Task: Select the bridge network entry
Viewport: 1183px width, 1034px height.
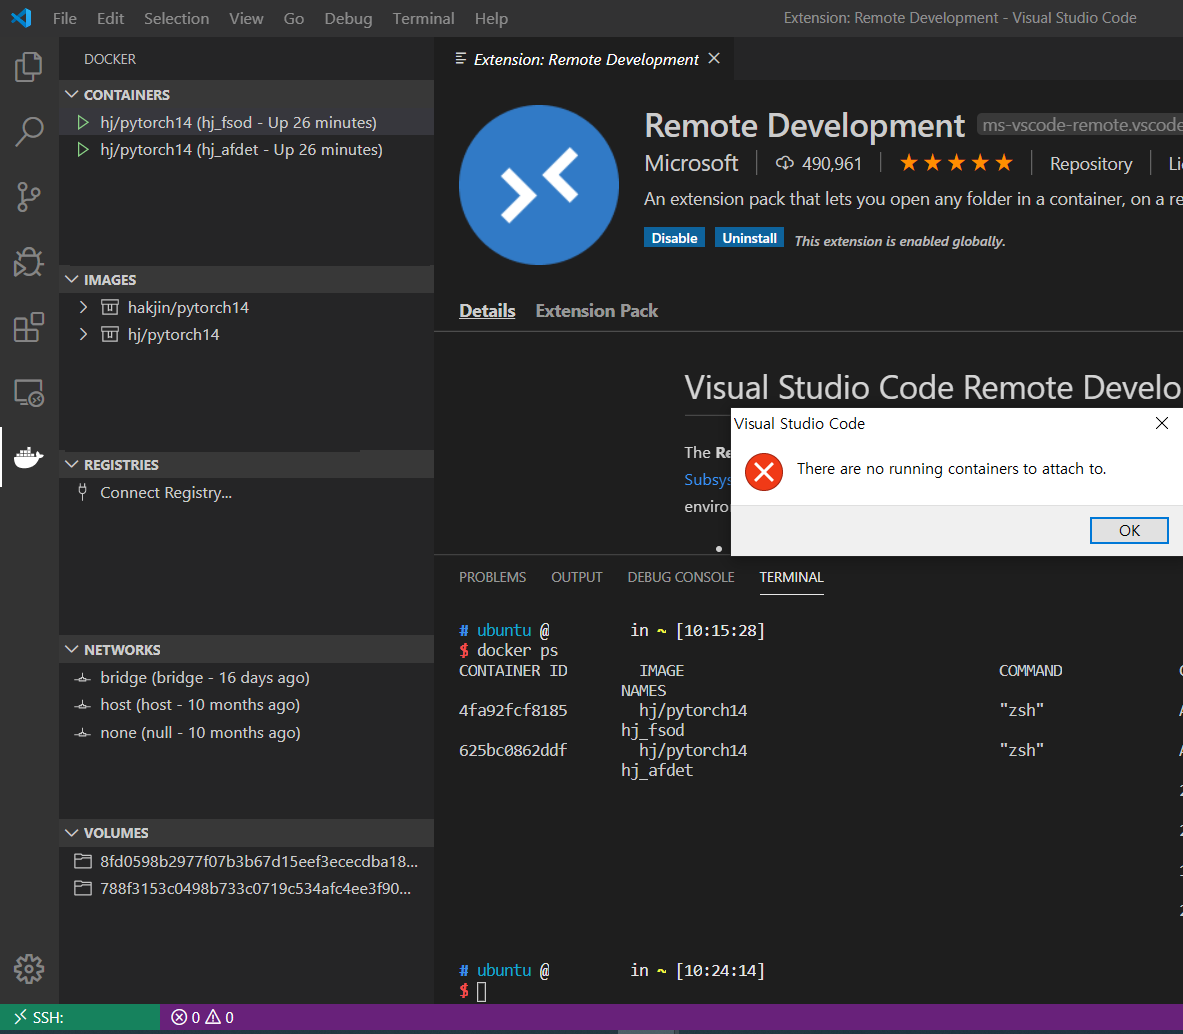Action: click(x=247, y=678)
